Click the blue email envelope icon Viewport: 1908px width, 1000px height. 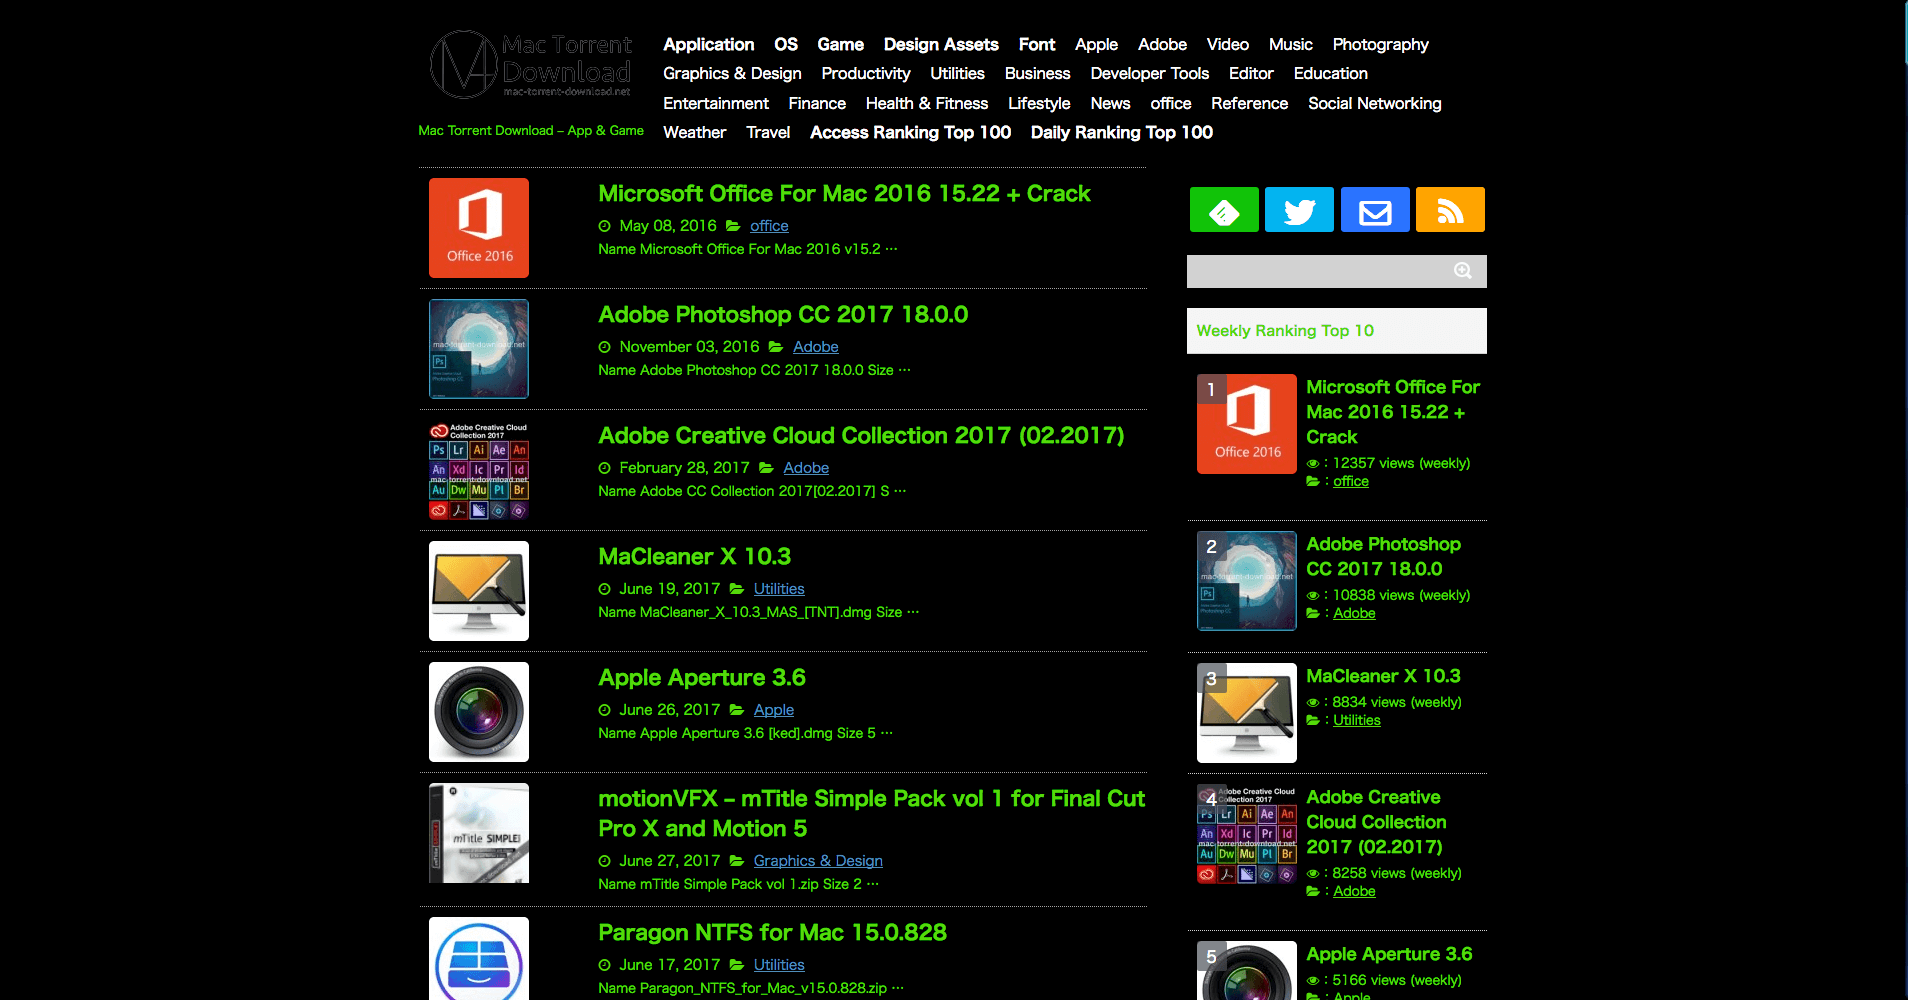1375,210
